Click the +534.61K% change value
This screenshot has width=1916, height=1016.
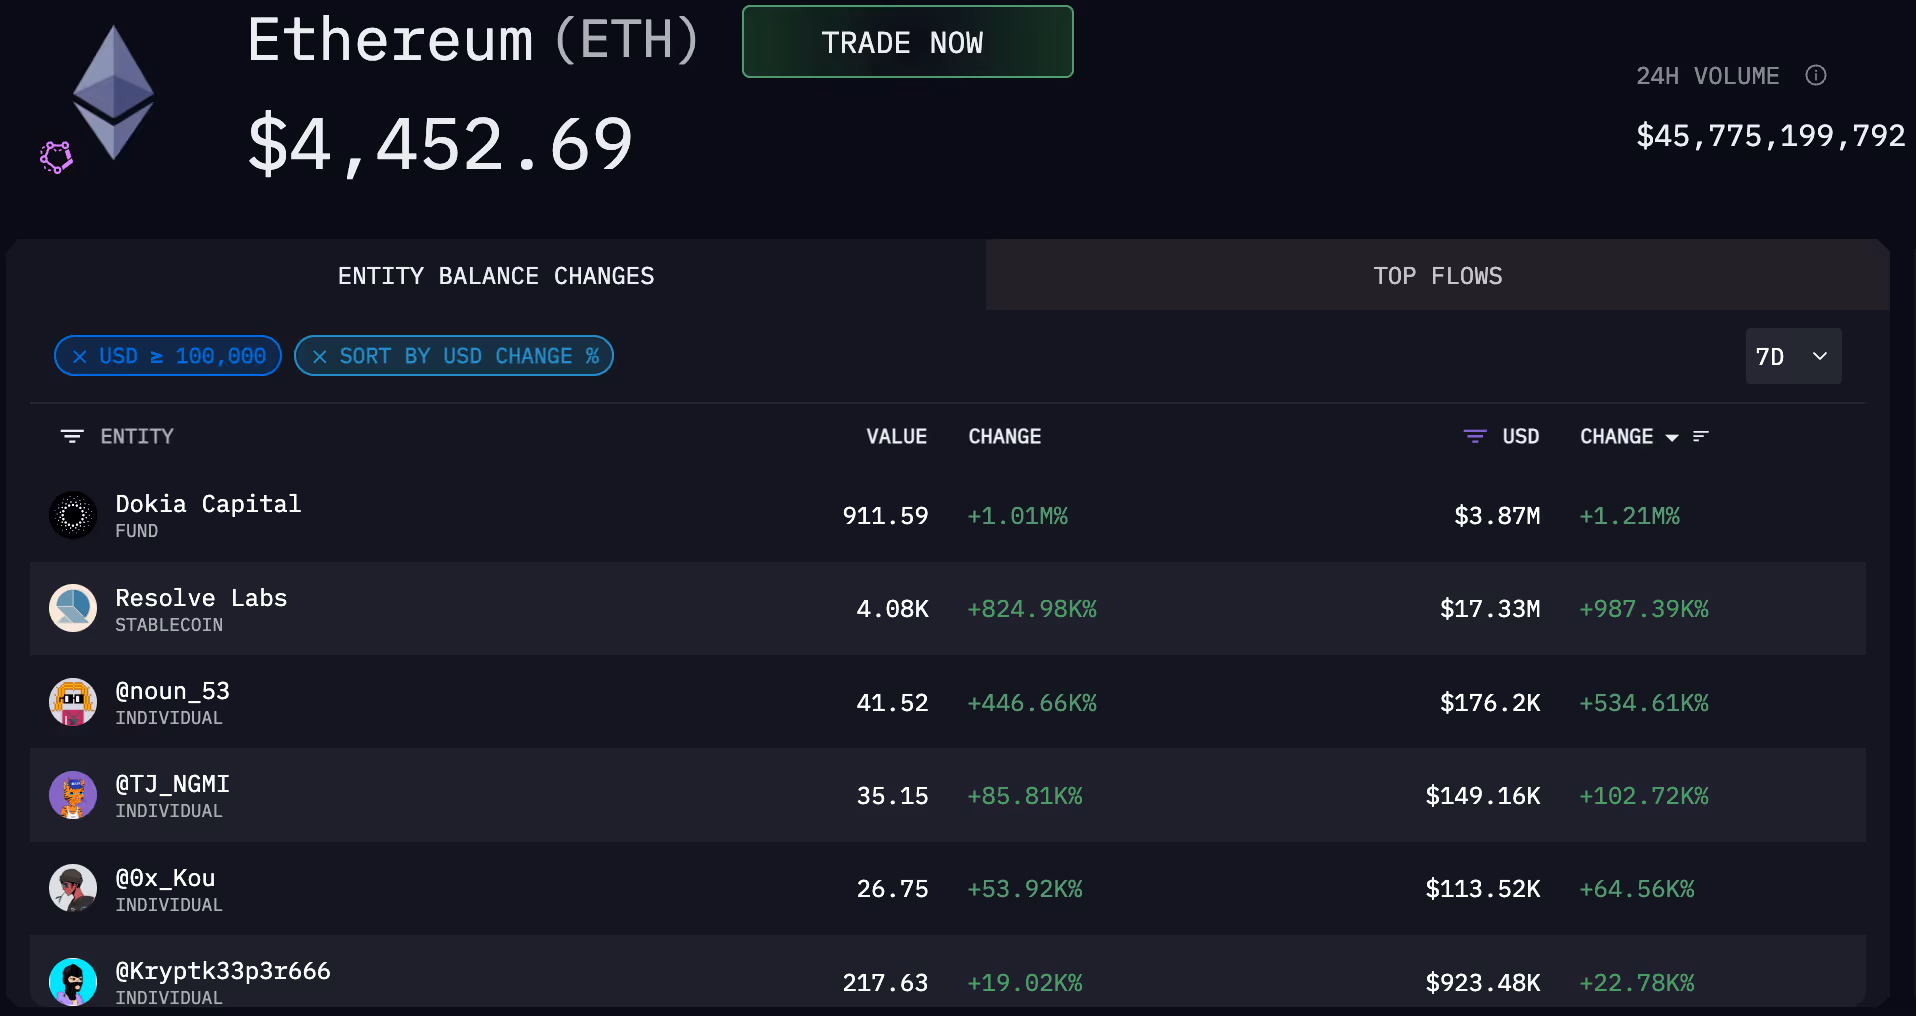(x=1643, y=703)
